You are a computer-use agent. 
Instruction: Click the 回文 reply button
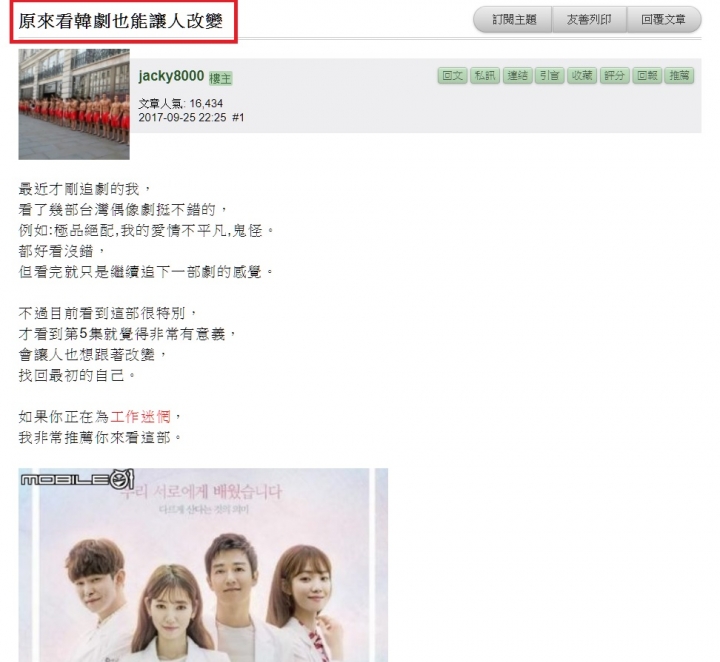452,76
